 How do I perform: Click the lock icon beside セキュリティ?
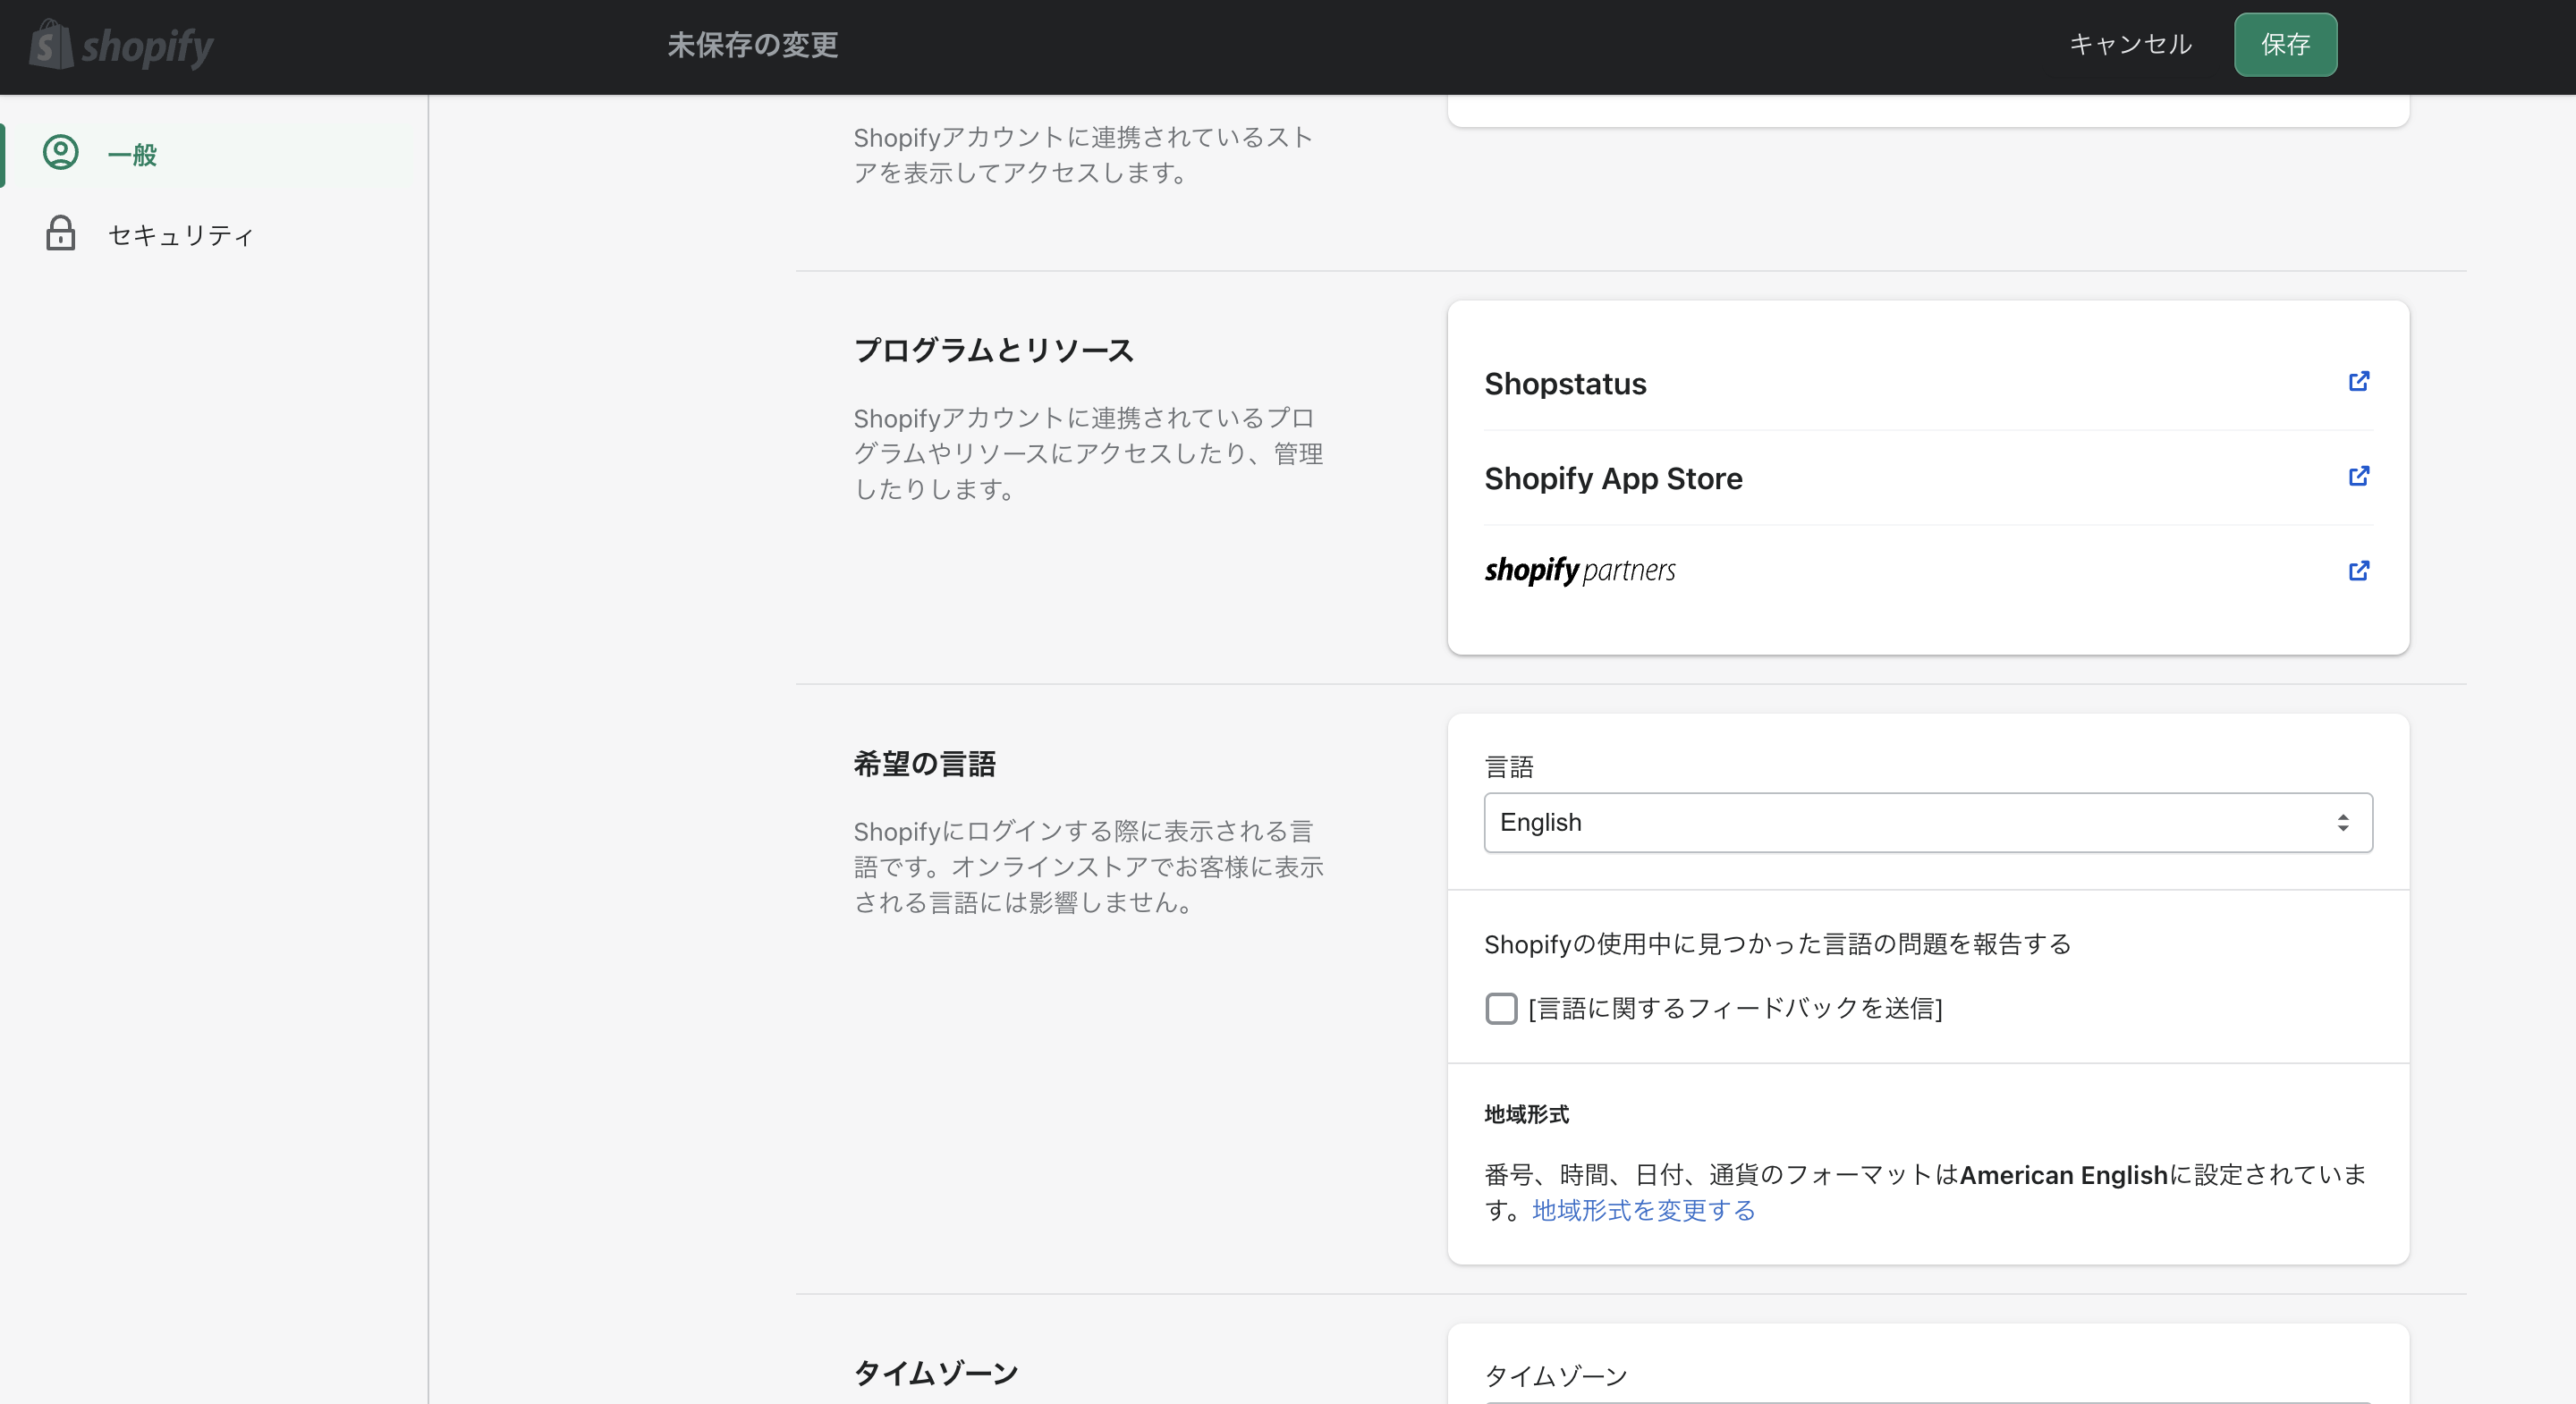click(x=59, y=235)
